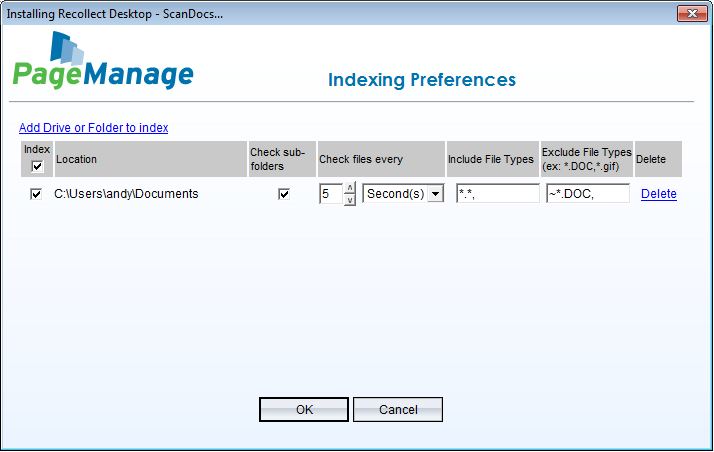The height and width of the screenshot is (452, 714).
Task: Toggle Check sub-folders for Documents row
Action: point(284,194)
